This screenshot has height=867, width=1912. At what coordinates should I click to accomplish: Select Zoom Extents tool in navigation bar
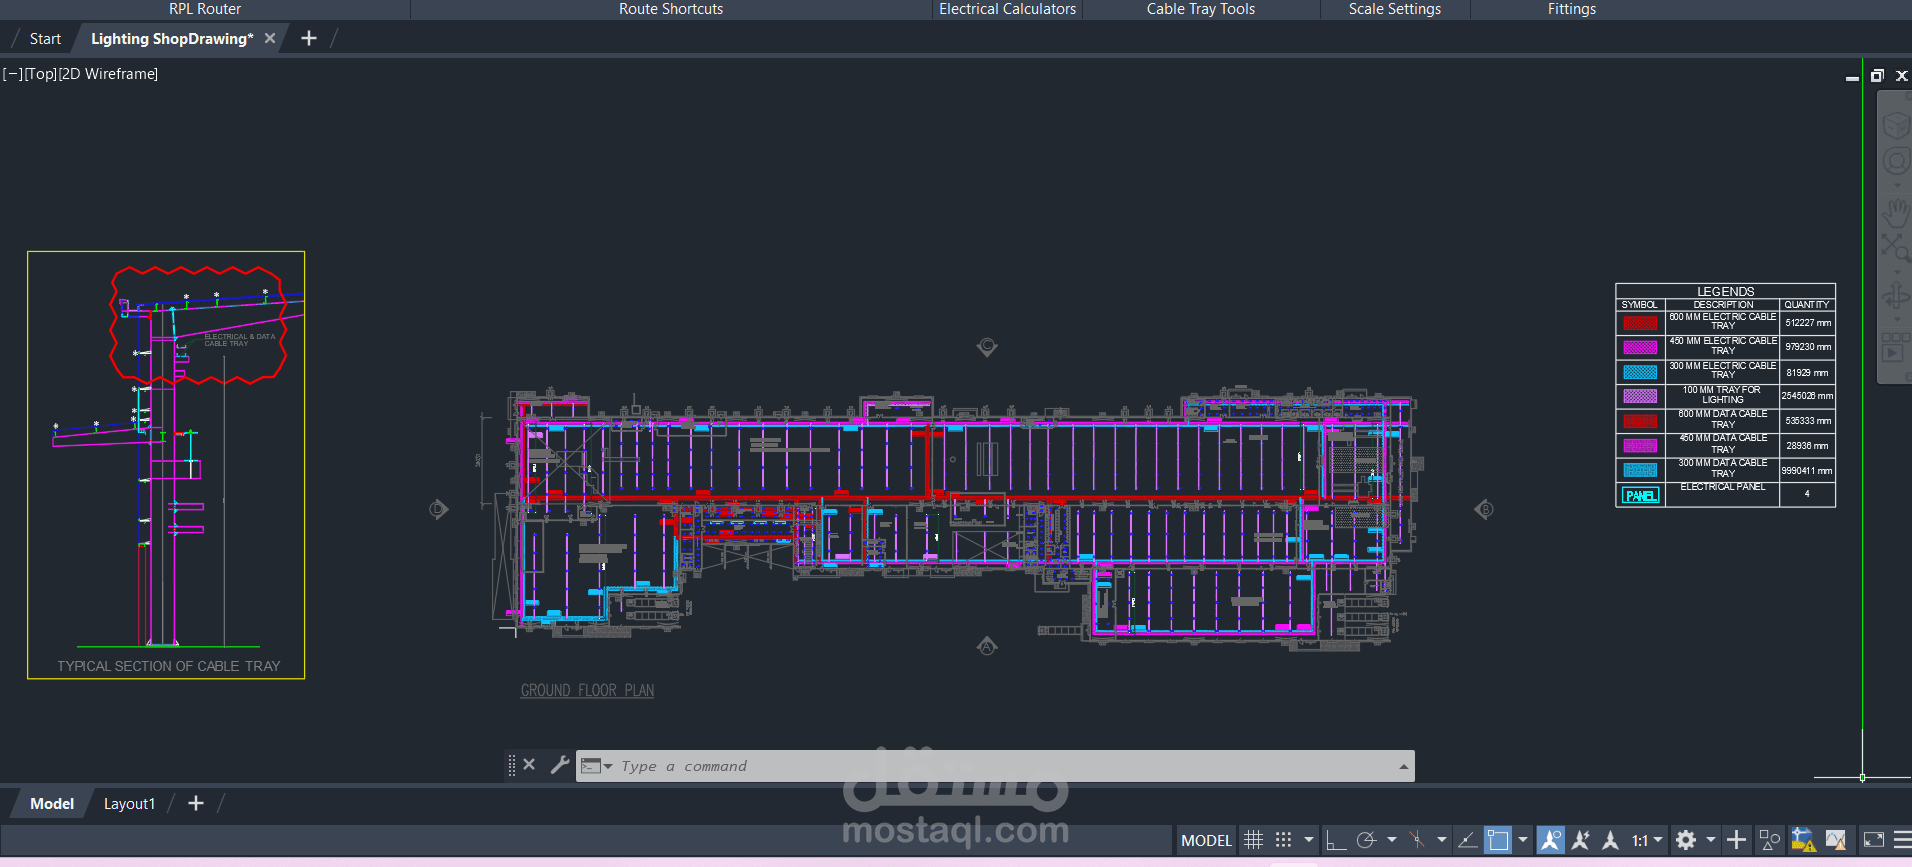point(1896,246)
